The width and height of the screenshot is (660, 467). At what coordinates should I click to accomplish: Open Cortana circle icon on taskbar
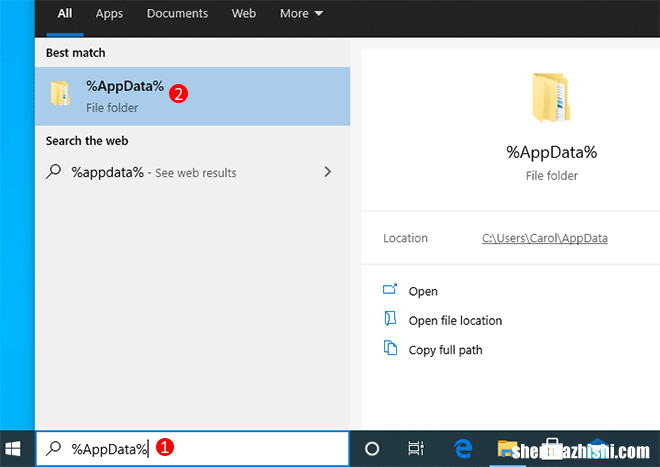[372, 449]
